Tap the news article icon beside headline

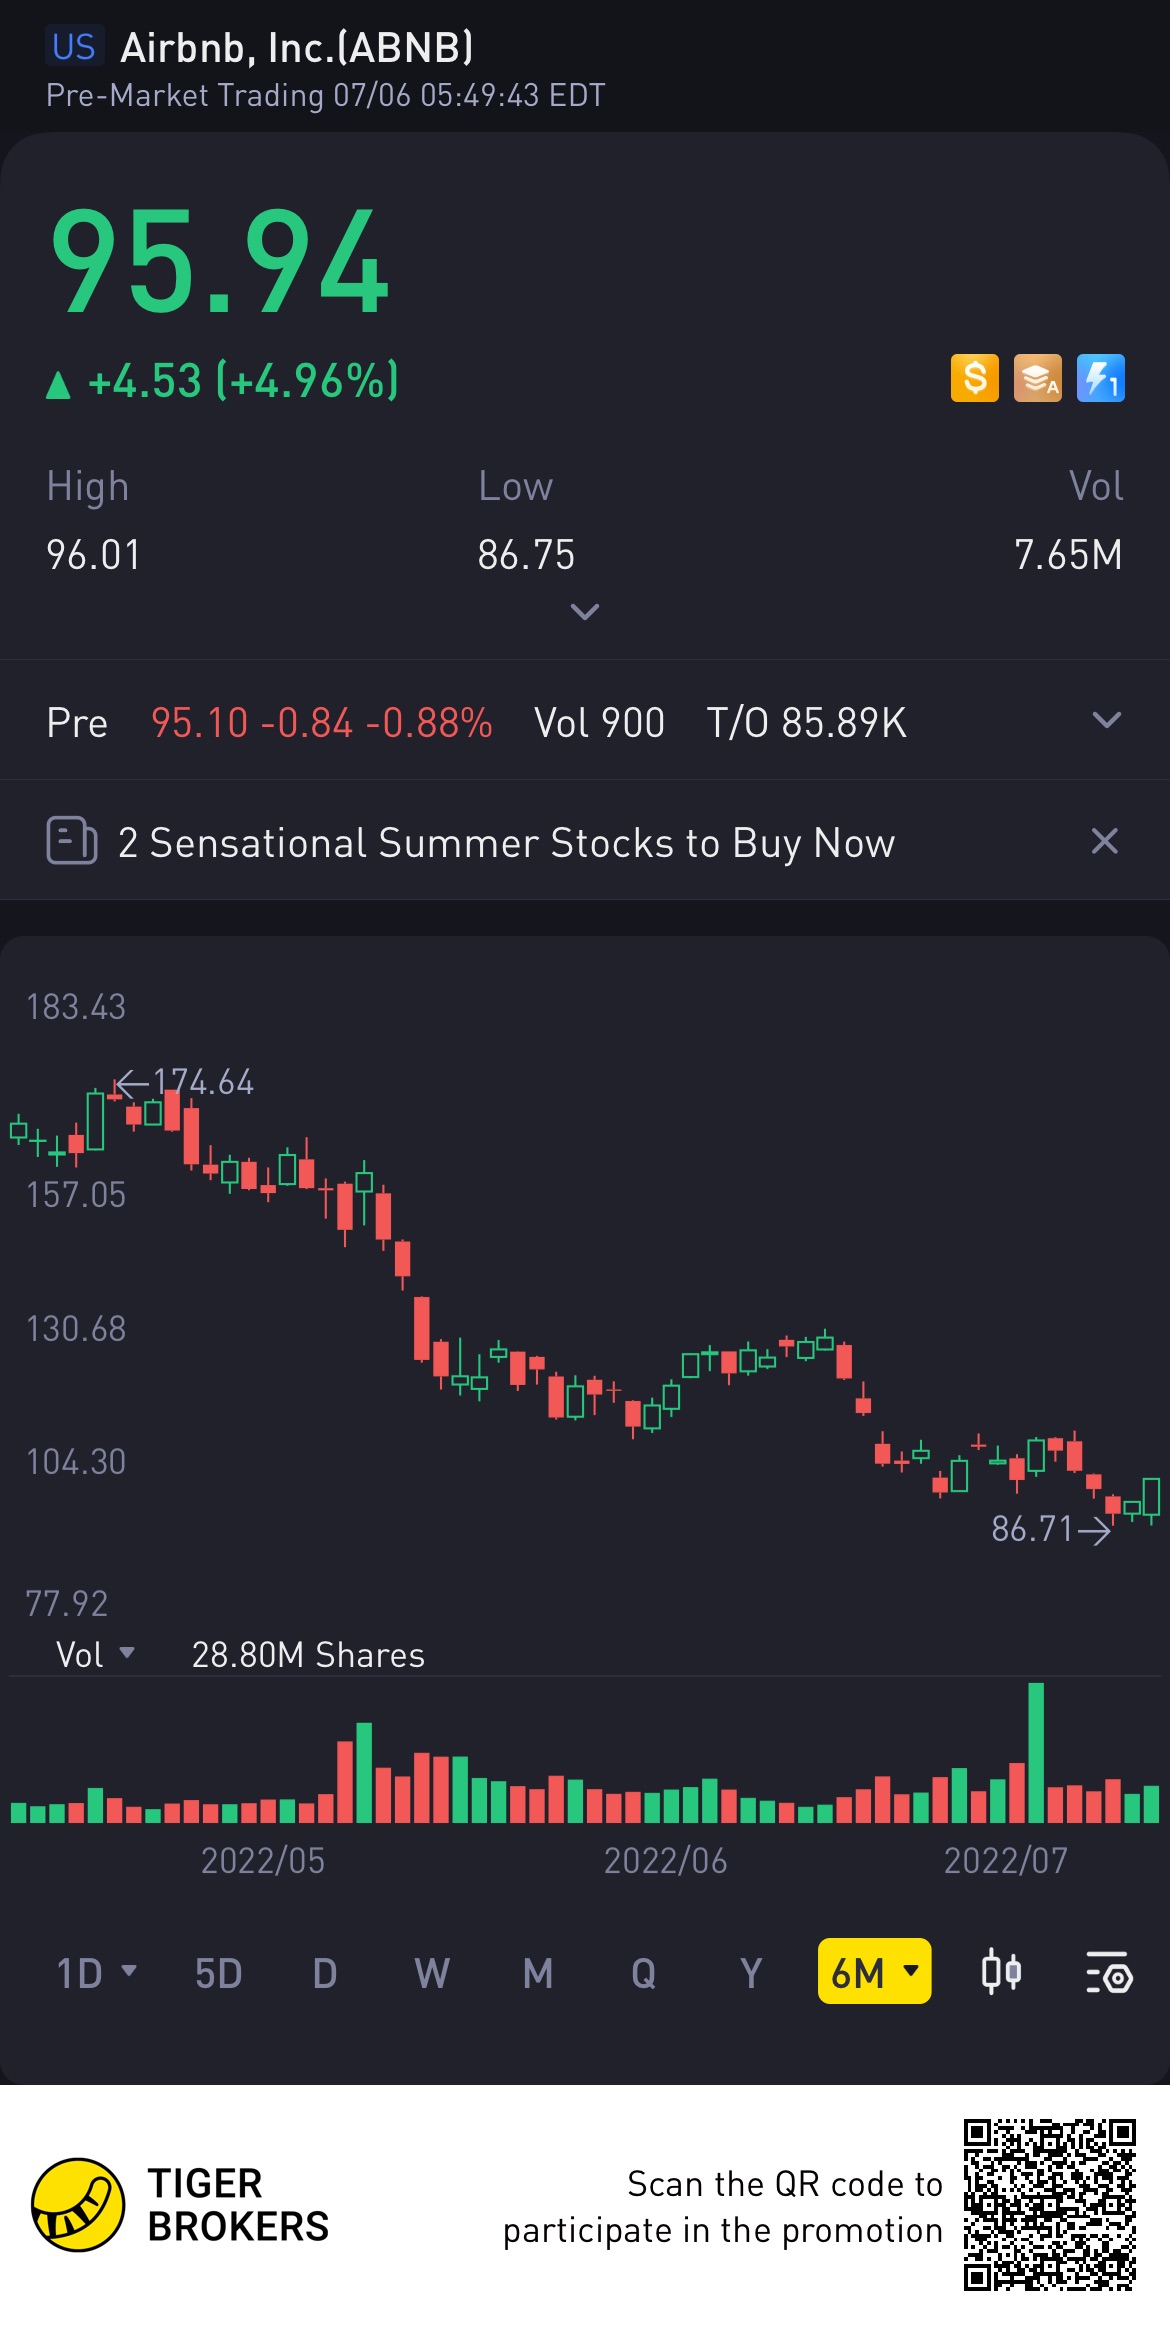72,841
